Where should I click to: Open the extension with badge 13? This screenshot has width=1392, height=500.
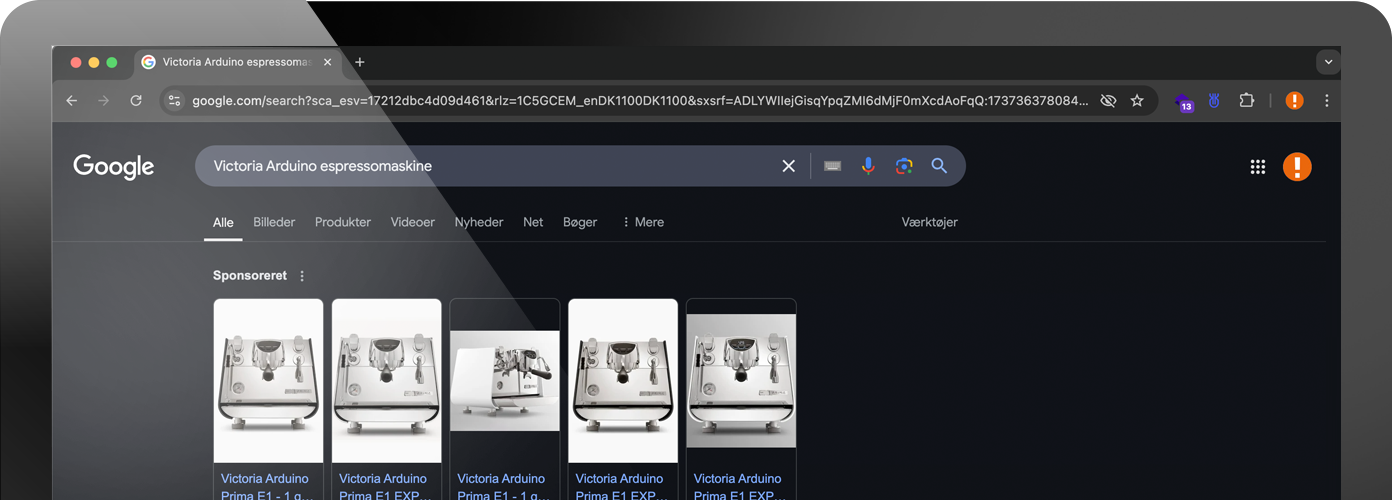1184,102
